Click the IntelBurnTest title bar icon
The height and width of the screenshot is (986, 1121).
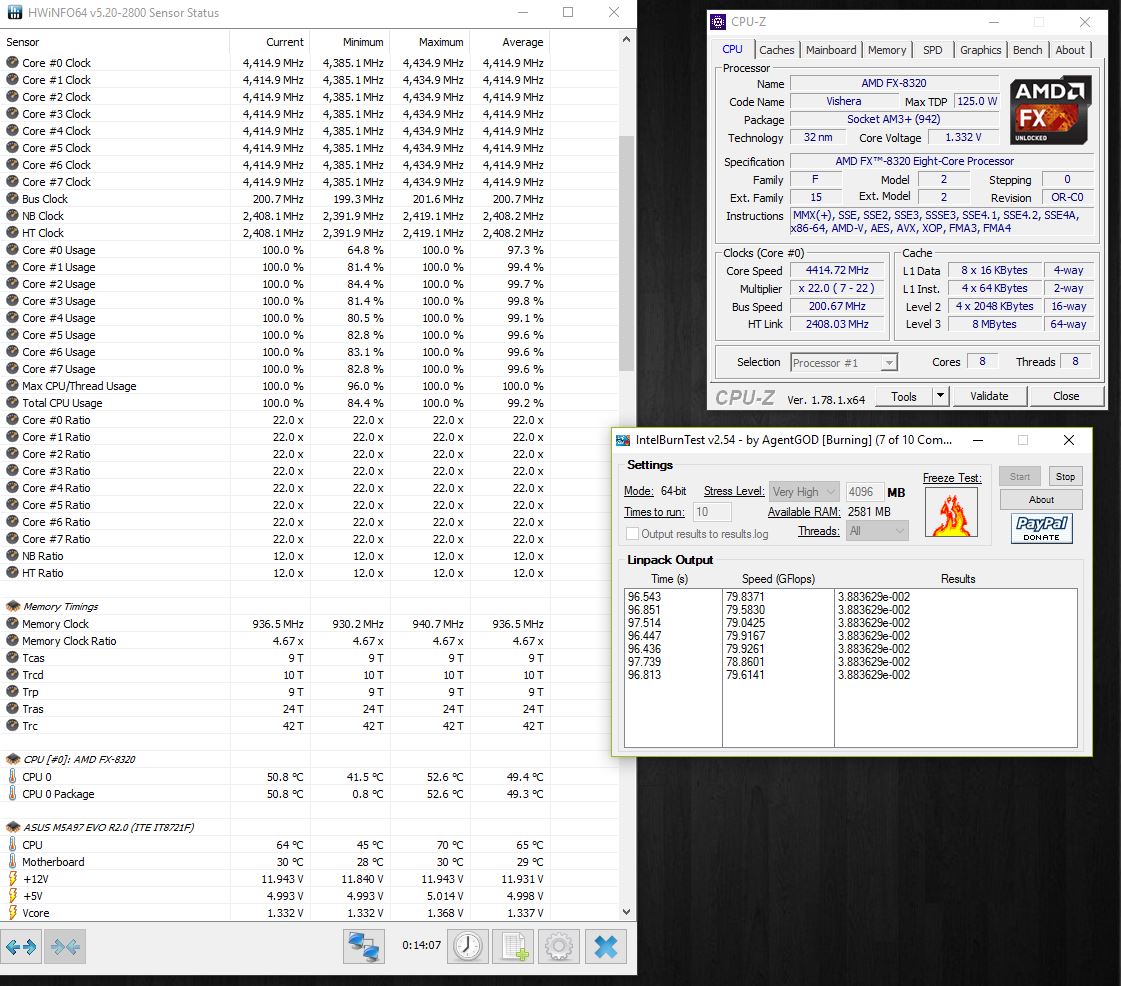pos(623,440)
